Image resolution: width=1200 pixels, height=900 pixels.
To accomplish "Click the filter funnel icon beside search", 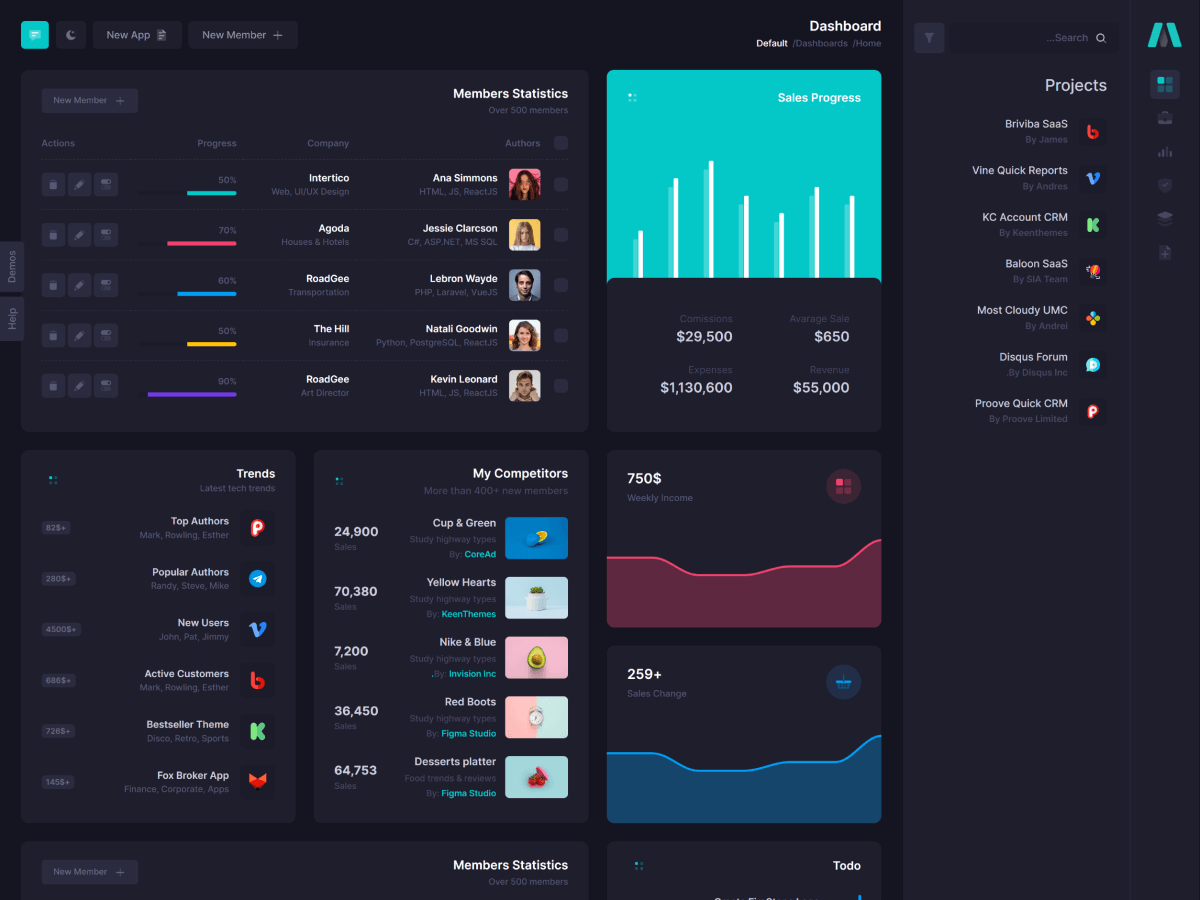I will coord(929,38).
